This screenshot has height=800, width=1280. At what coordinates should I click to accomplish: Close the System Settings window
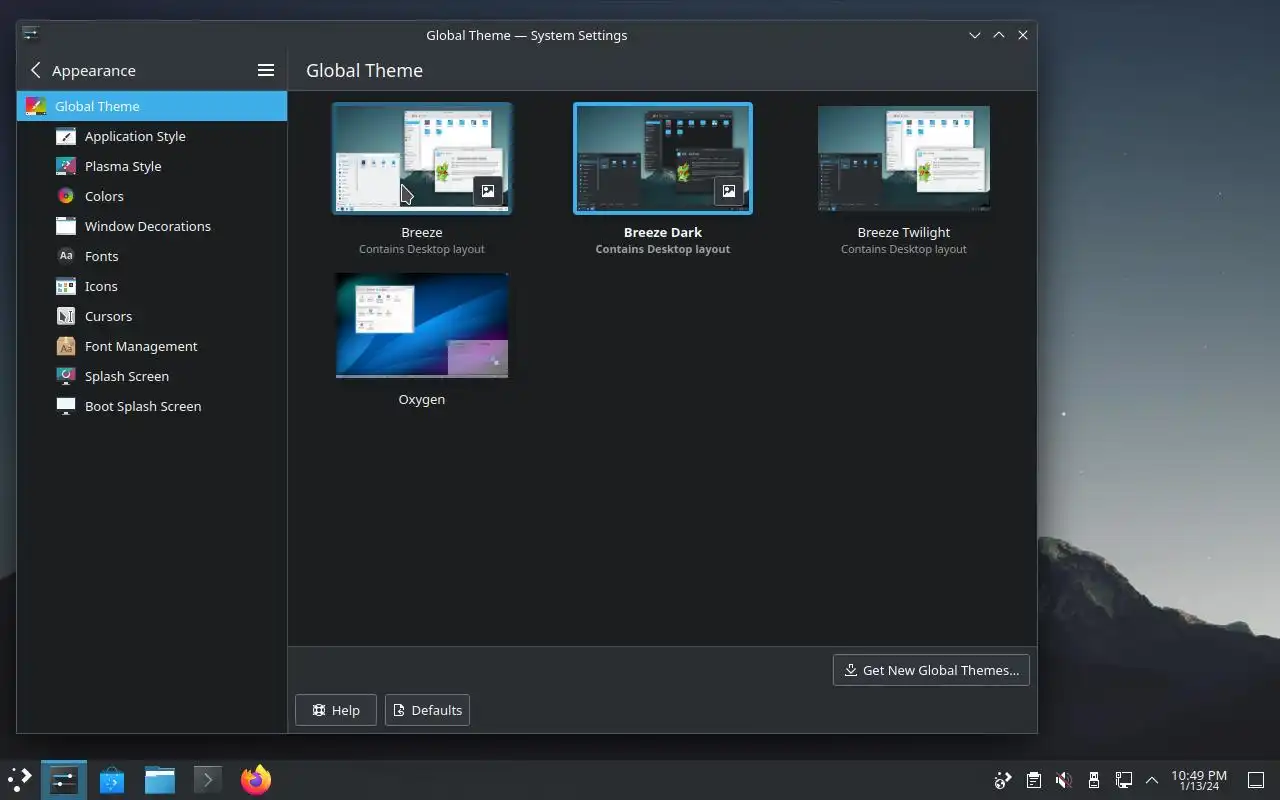click(1023, 35)
